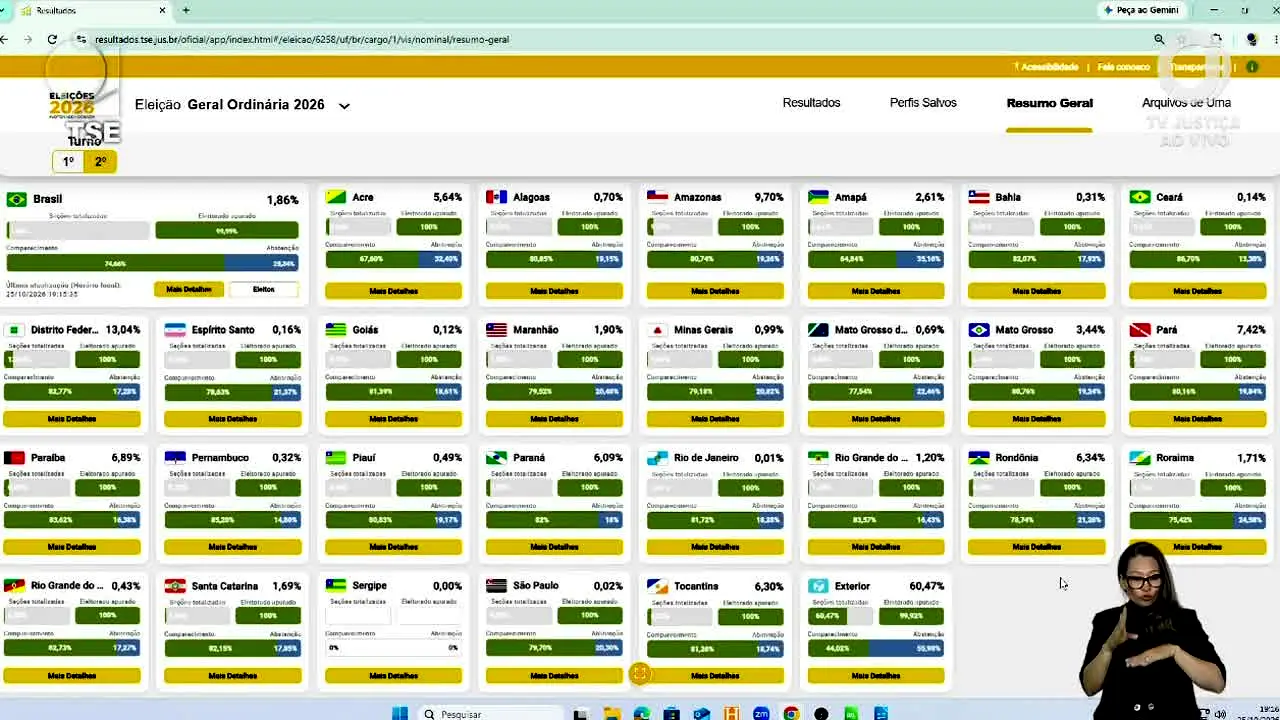Click the Pesquisar taskbar search box
The image size is (1280, 720).
point(490,713)
